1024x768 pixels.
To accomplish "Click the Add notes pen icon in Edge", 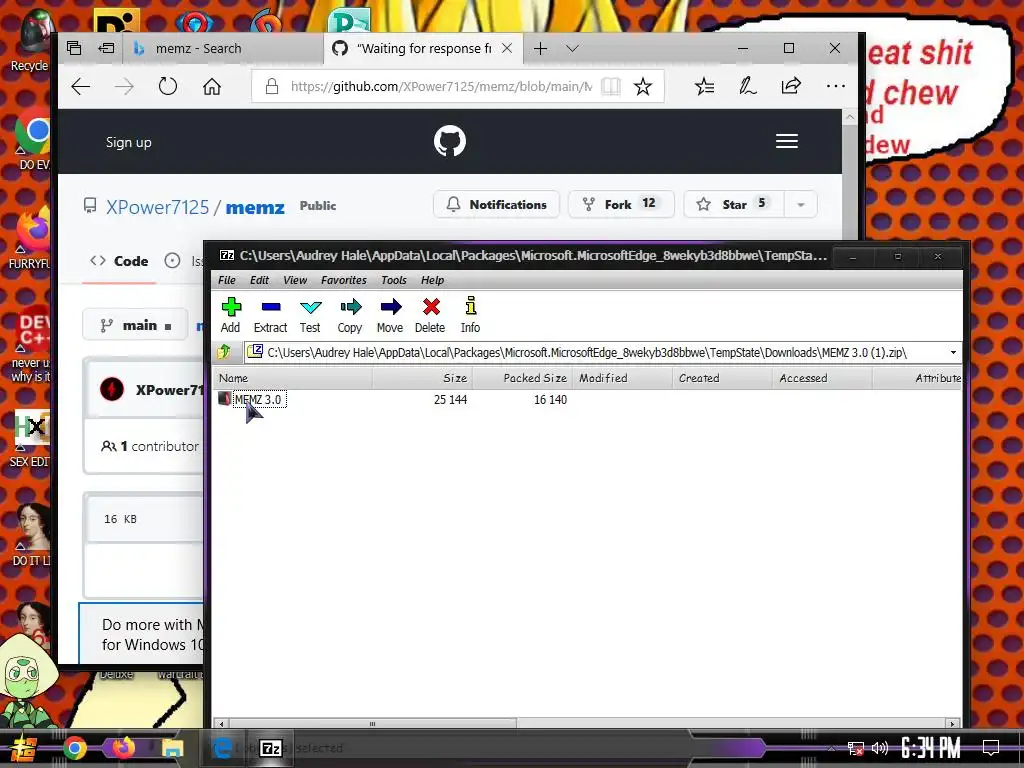I will 748,86.
